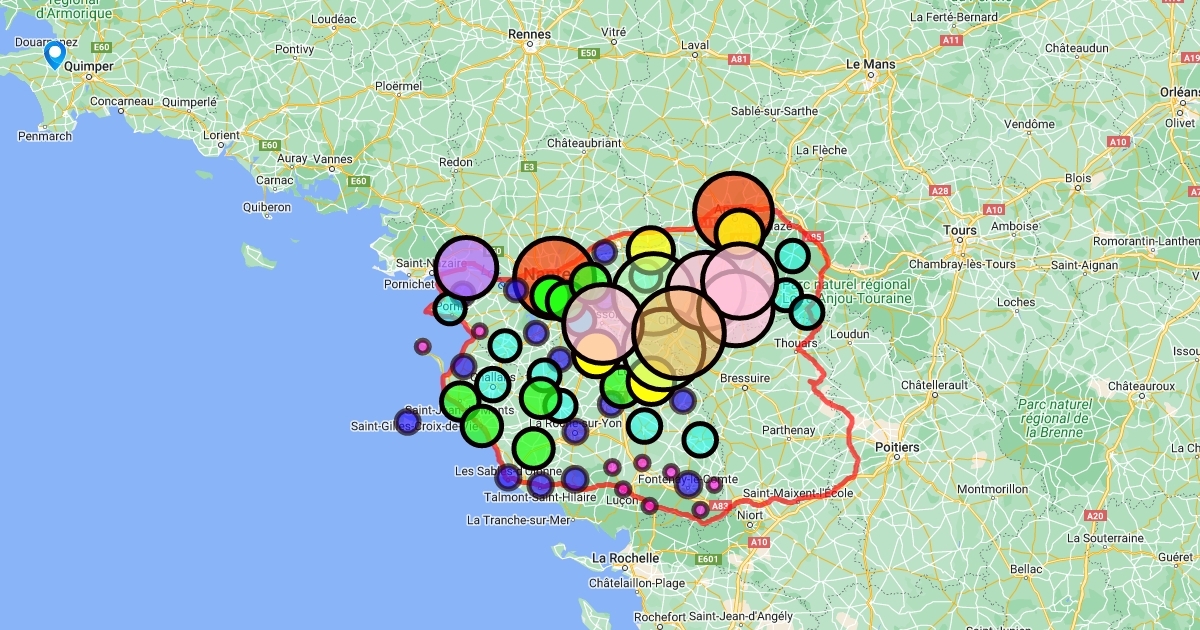1200x630 pixels.
Task: Click the Orléans city label
Action: tap(1179, 92)
